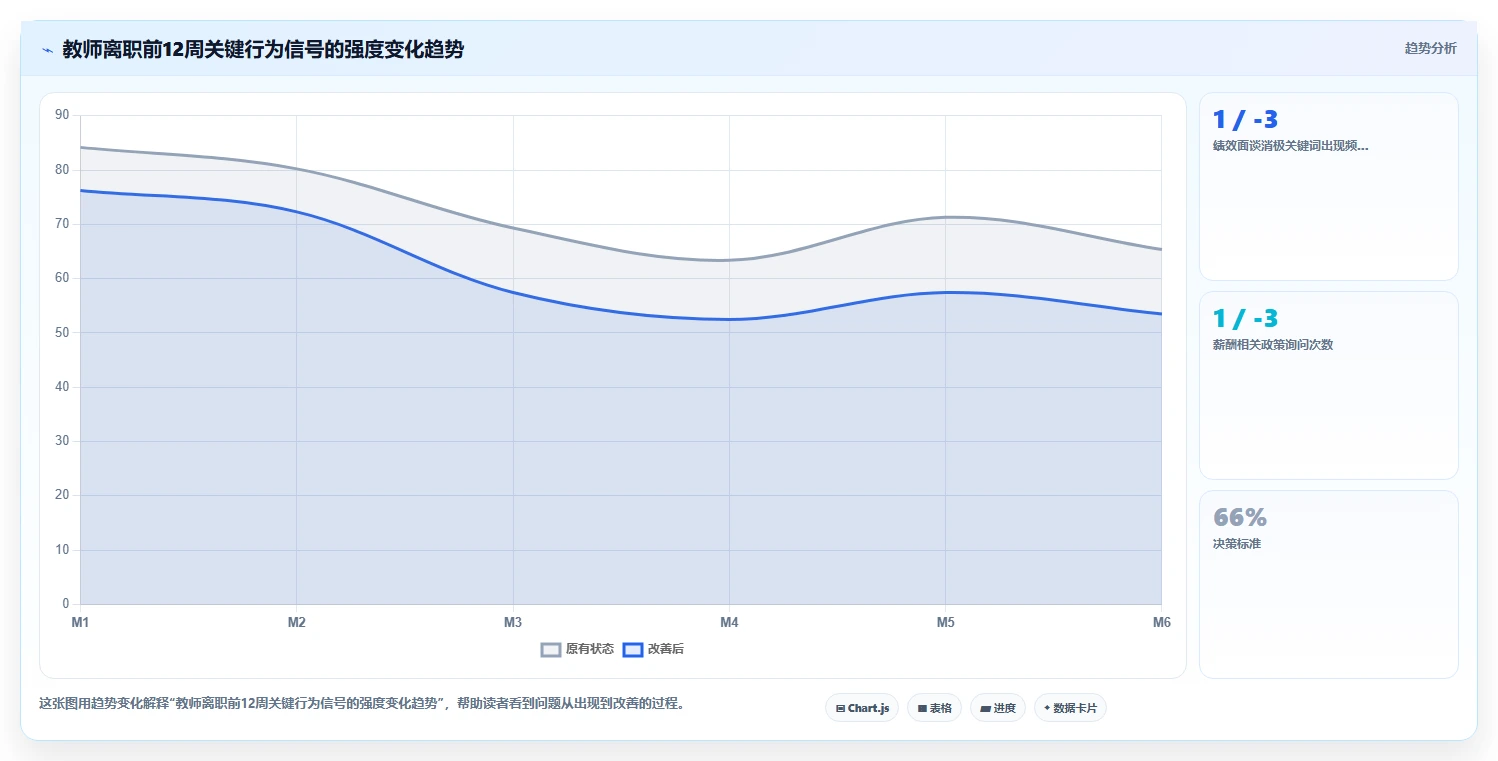The image size is (1498, 761).
Task: Select the 进度 tag pill
Action: click(x=998, y=708)
